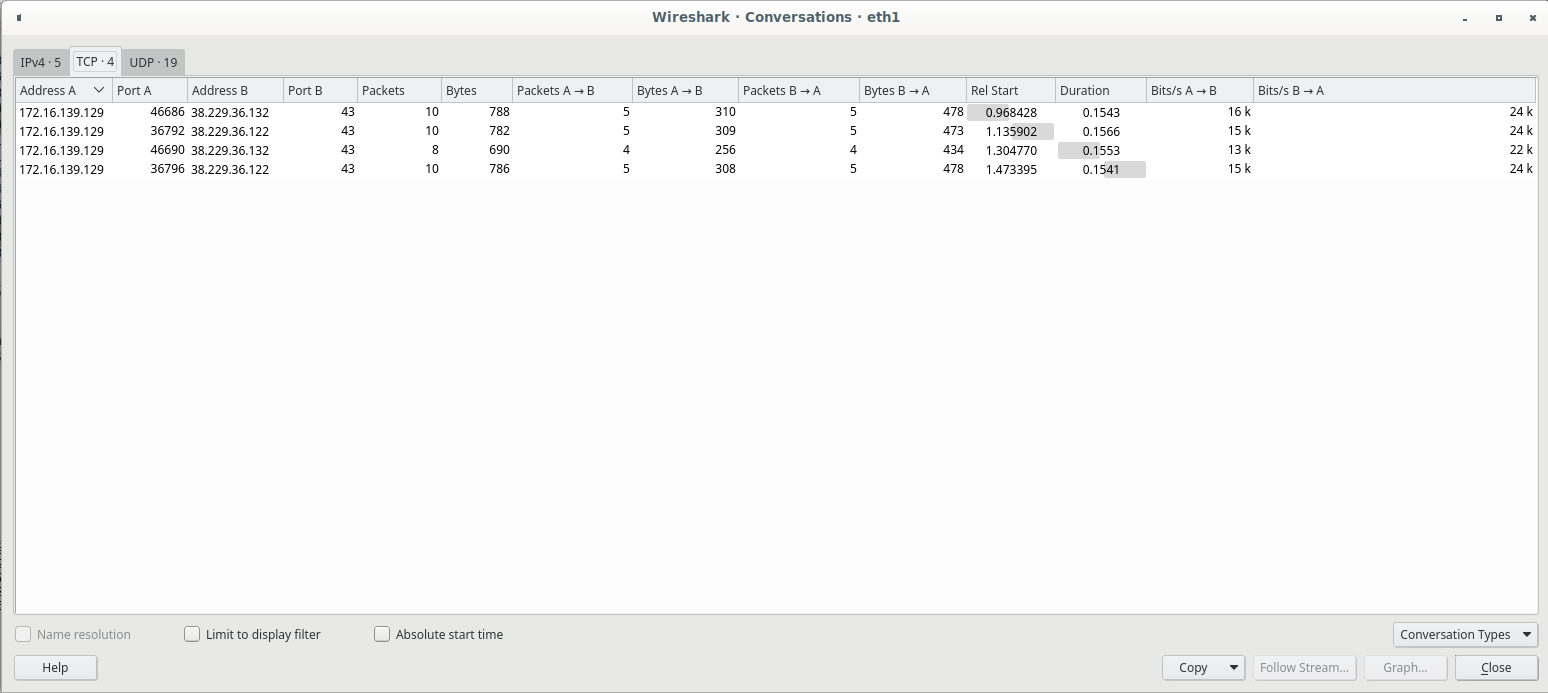The image size is (1548, 693).
Task: Click Packets value 8
Action: 435,150
